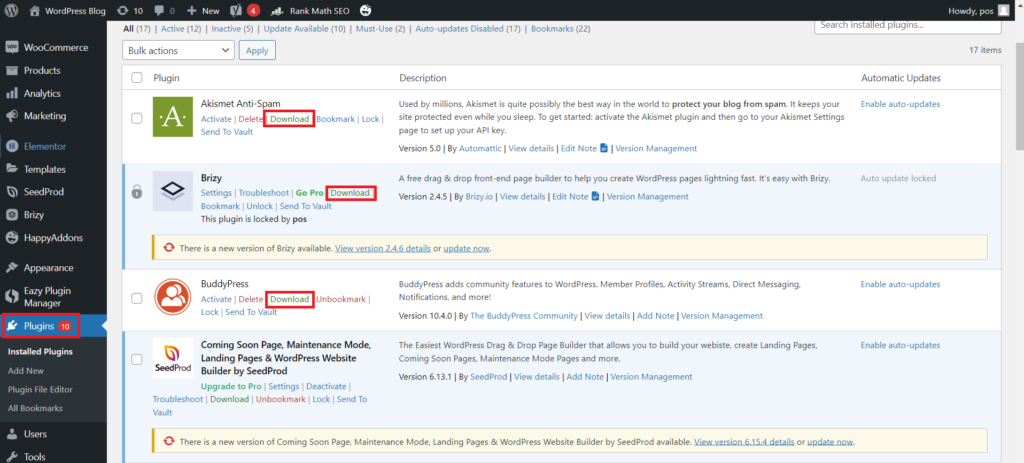
Task: Filter by Update Available (10)
Action: point(304,29)
